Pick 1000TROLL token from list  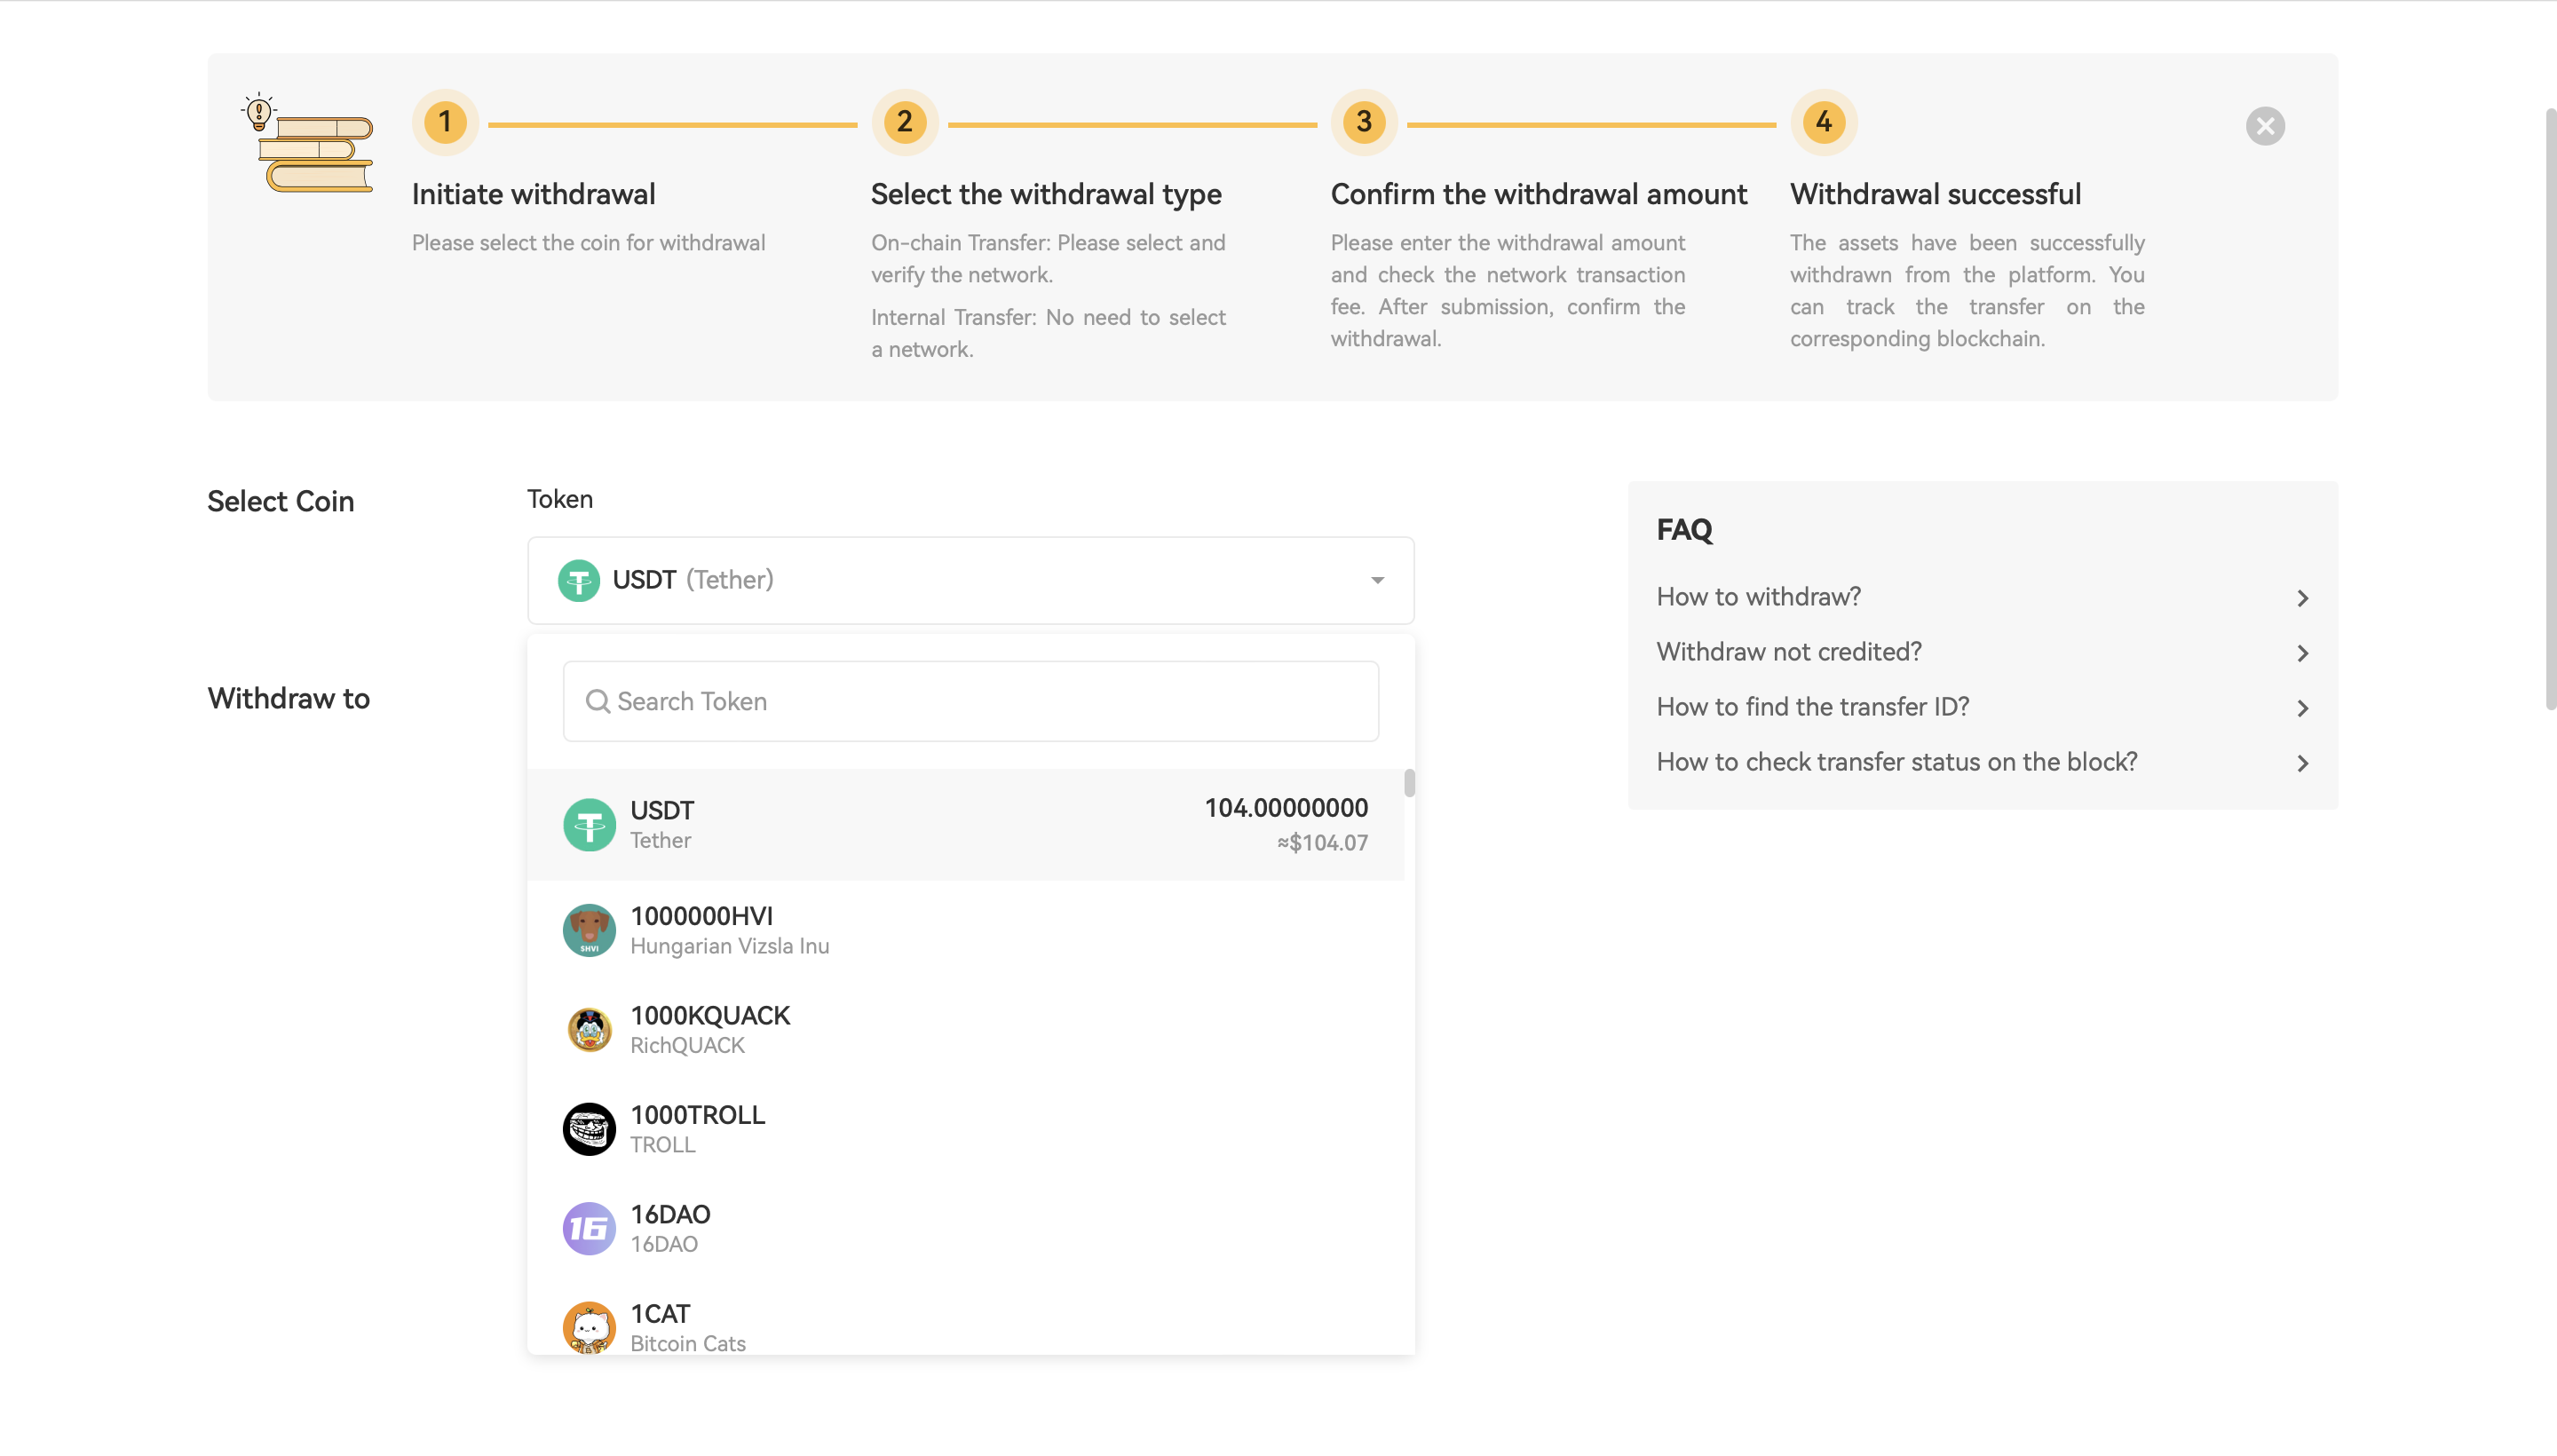pos(965,1129)
